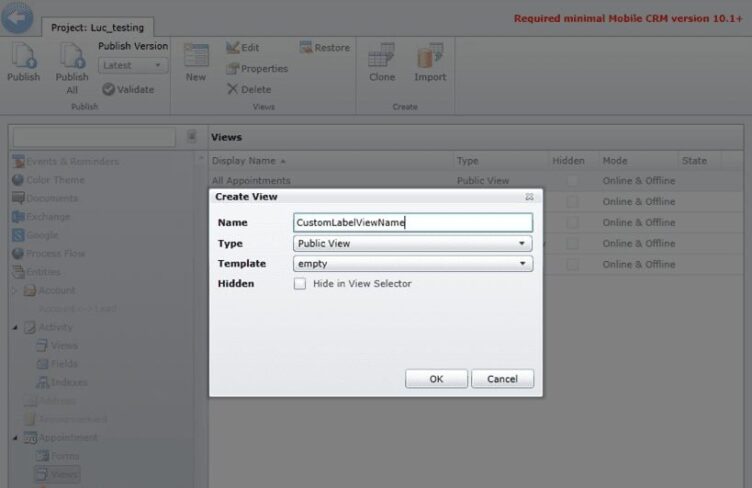Click the Publish icon in ribbon

coord(23,55)
